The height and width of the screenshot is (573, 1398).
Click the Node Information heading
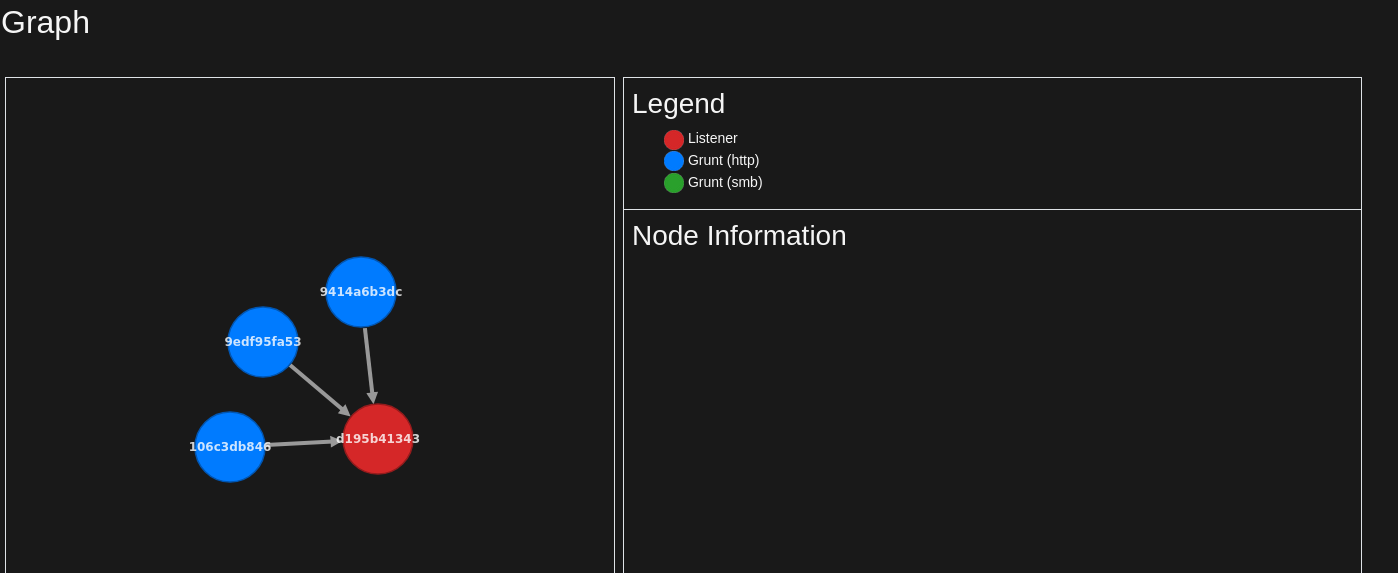[x=739, y=236]
